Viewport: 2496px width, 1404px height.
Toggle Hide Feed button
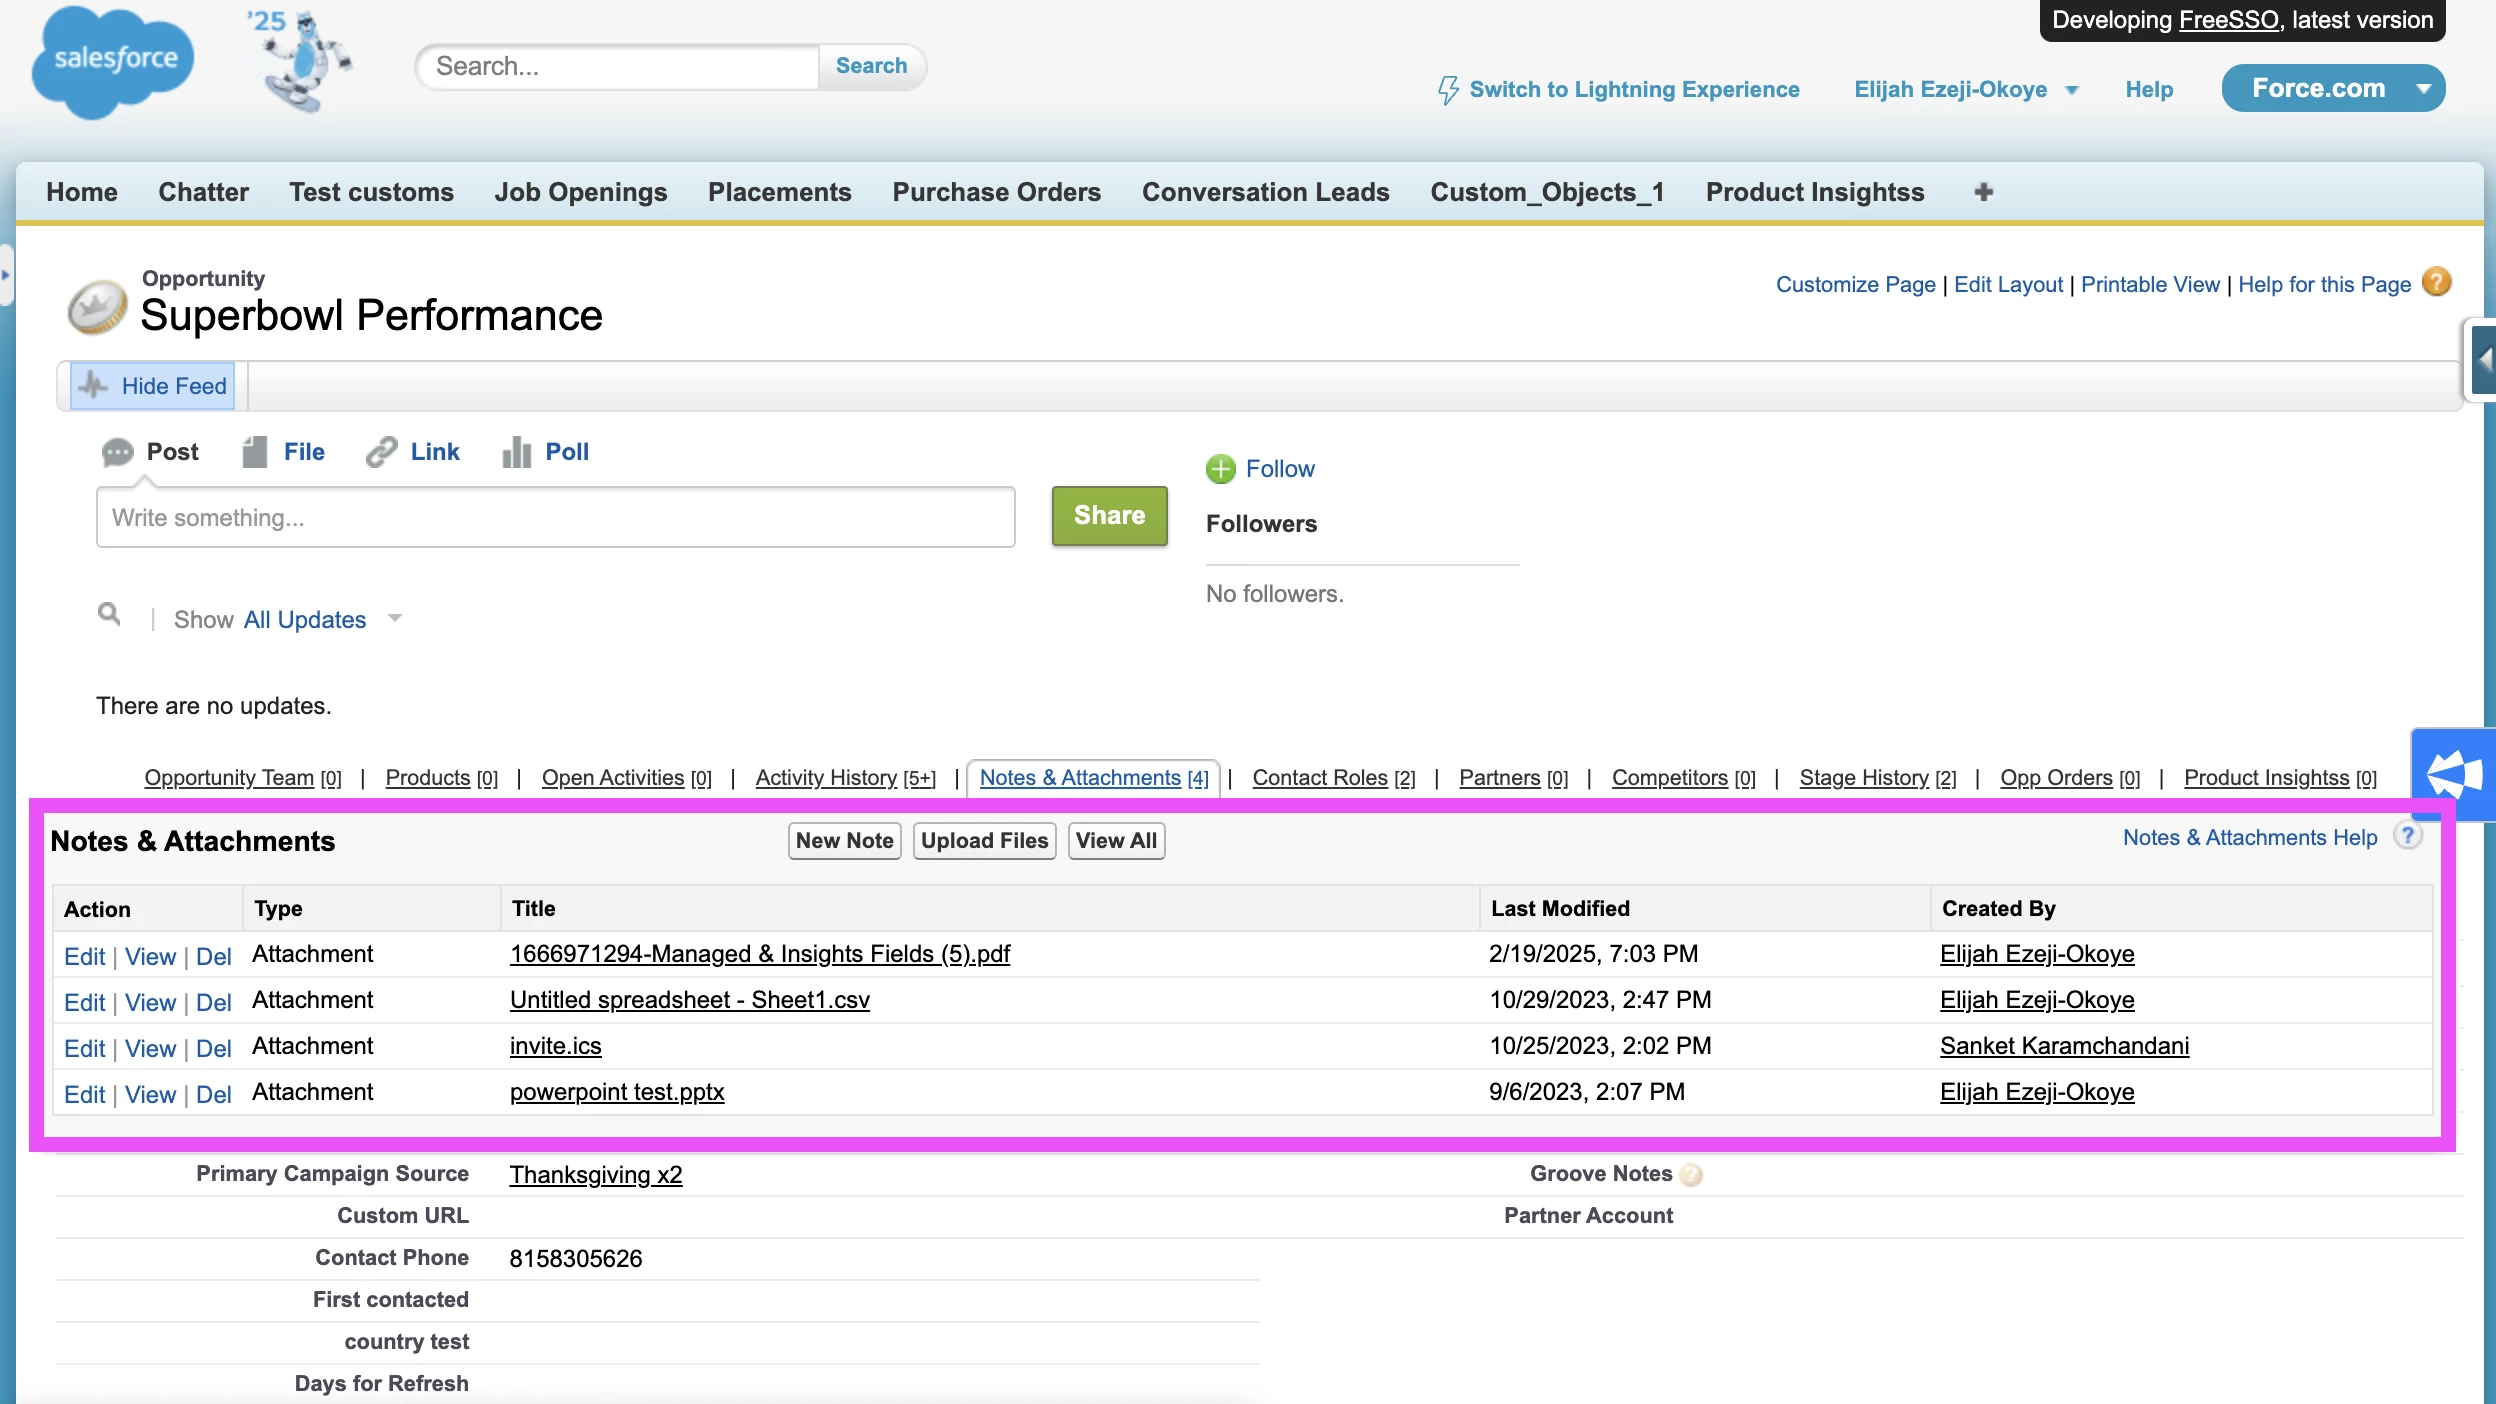point(153,386)
